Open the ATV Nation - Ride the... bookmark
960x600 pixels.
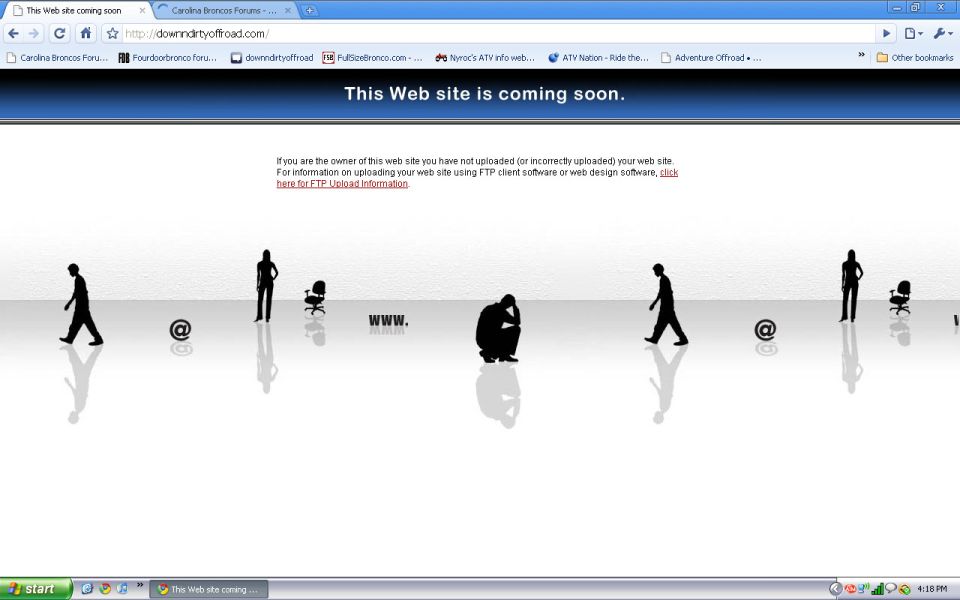pos(598,58)
